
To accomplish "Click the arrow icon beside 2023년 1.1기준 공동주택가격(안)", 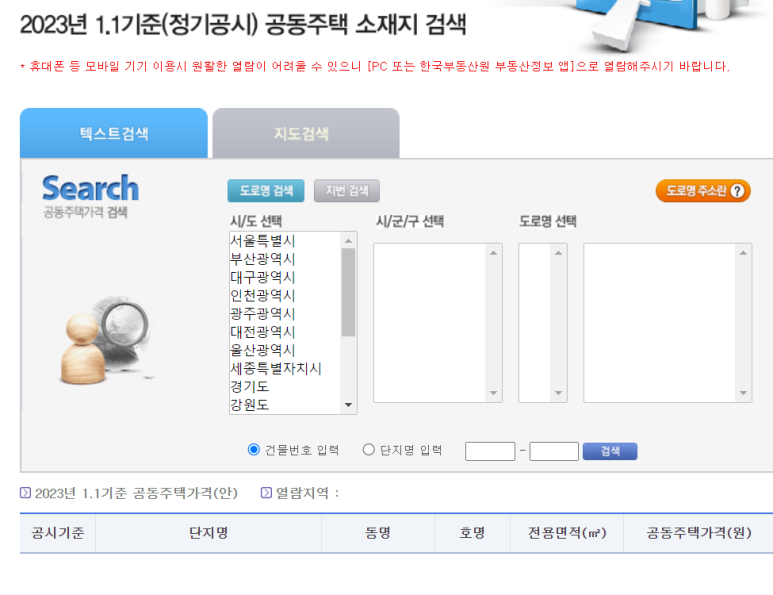I will pos(25,492).
